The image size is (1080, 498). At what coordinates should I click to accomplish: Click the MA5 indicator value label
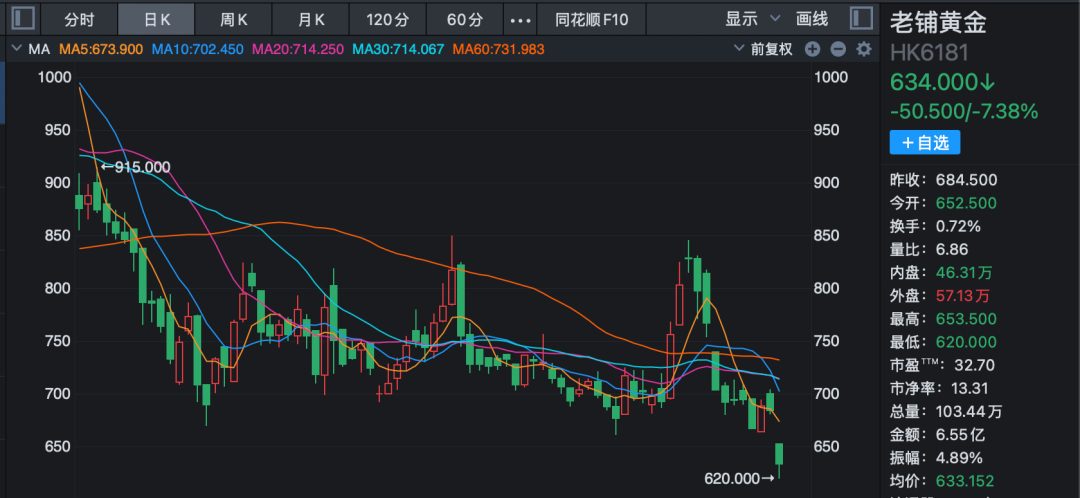click(x=101, y=49)
